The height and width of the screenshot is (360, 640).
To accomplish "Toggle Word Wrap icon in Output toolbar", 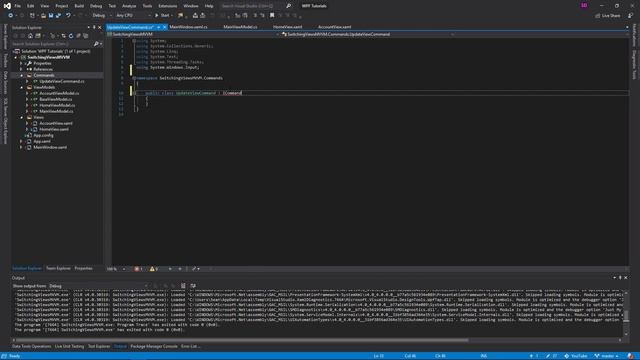I will [x=193, y=286].
